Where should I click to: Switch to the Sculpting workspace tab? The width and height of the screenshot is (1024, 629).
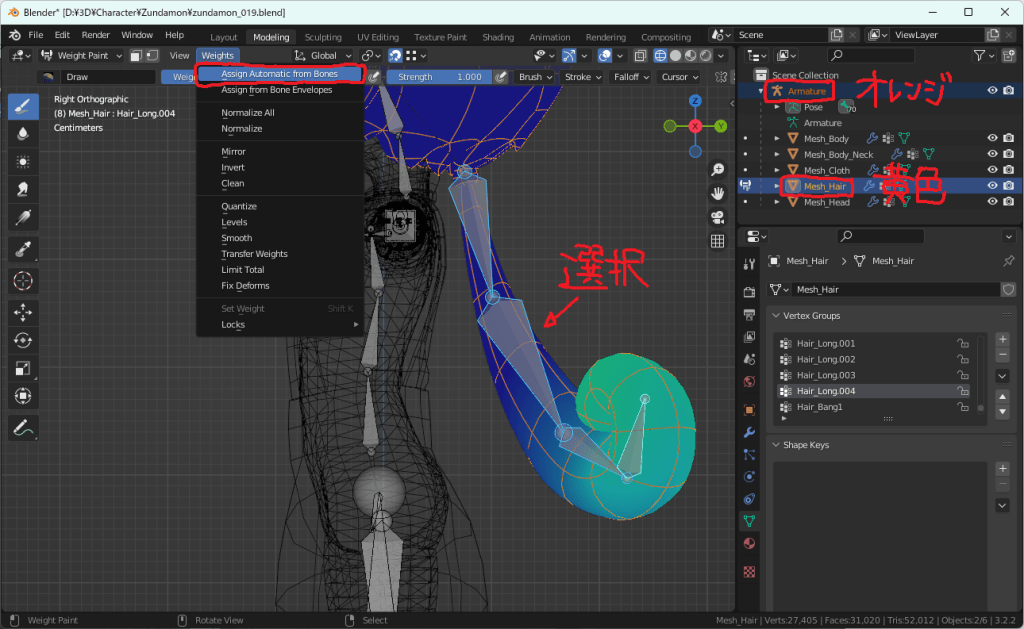(x=322, y=37)
